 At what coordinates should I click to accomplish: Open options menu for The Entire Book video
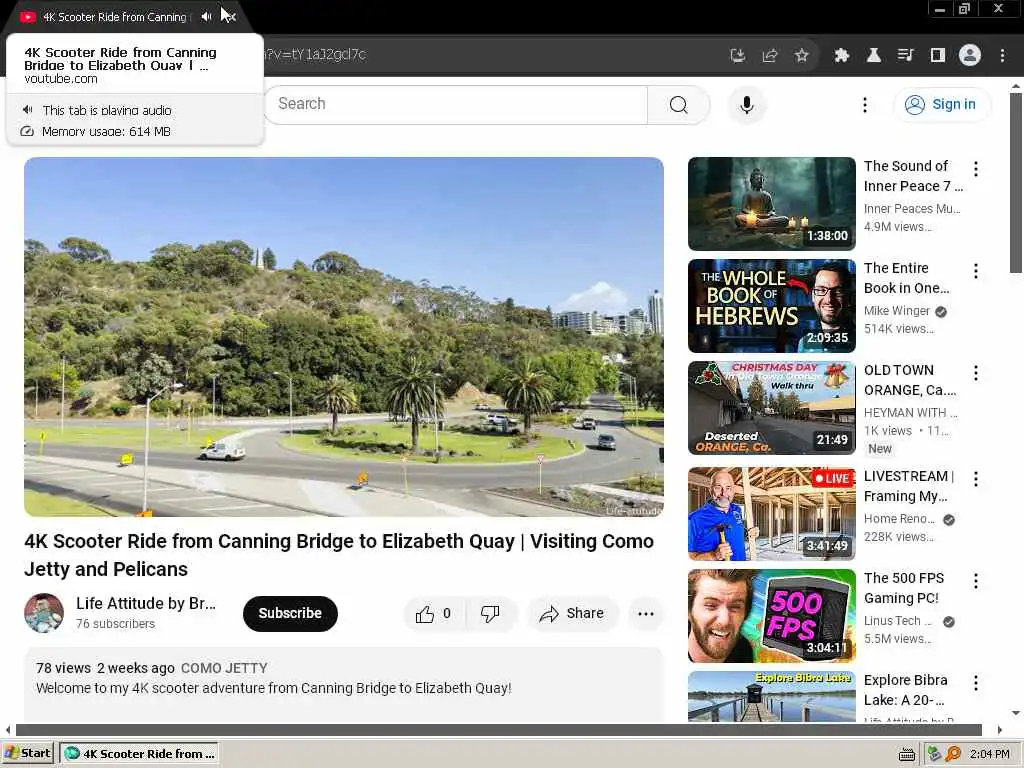[976, 271]
